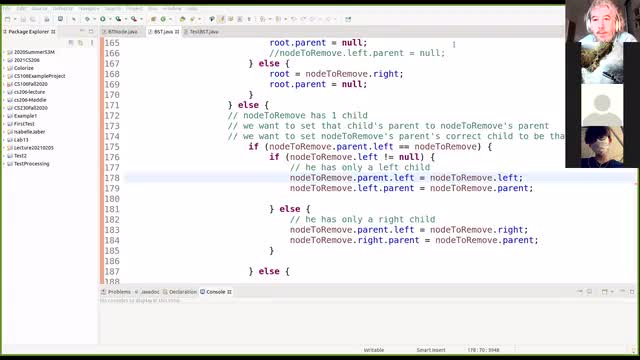640x360 pixels.
Task: Open the New wizard dropdown arrow
Action: [15, 19]
